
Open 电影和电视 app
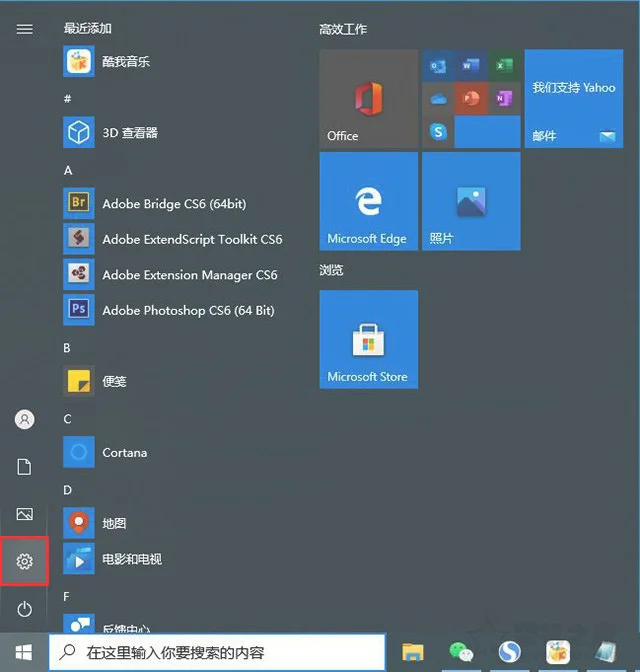click(113, 559)
